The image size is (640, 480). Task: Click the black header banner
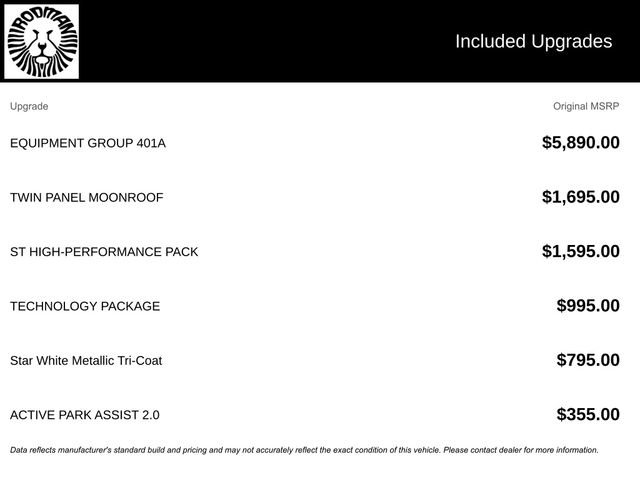(320, 41)
